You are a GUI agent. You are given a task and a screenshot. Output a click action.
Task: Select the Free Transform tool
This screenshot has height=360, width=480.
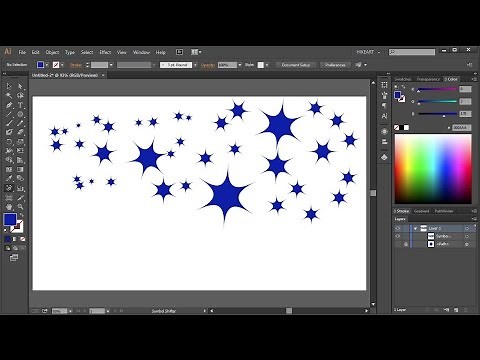[x=20, y=151]
